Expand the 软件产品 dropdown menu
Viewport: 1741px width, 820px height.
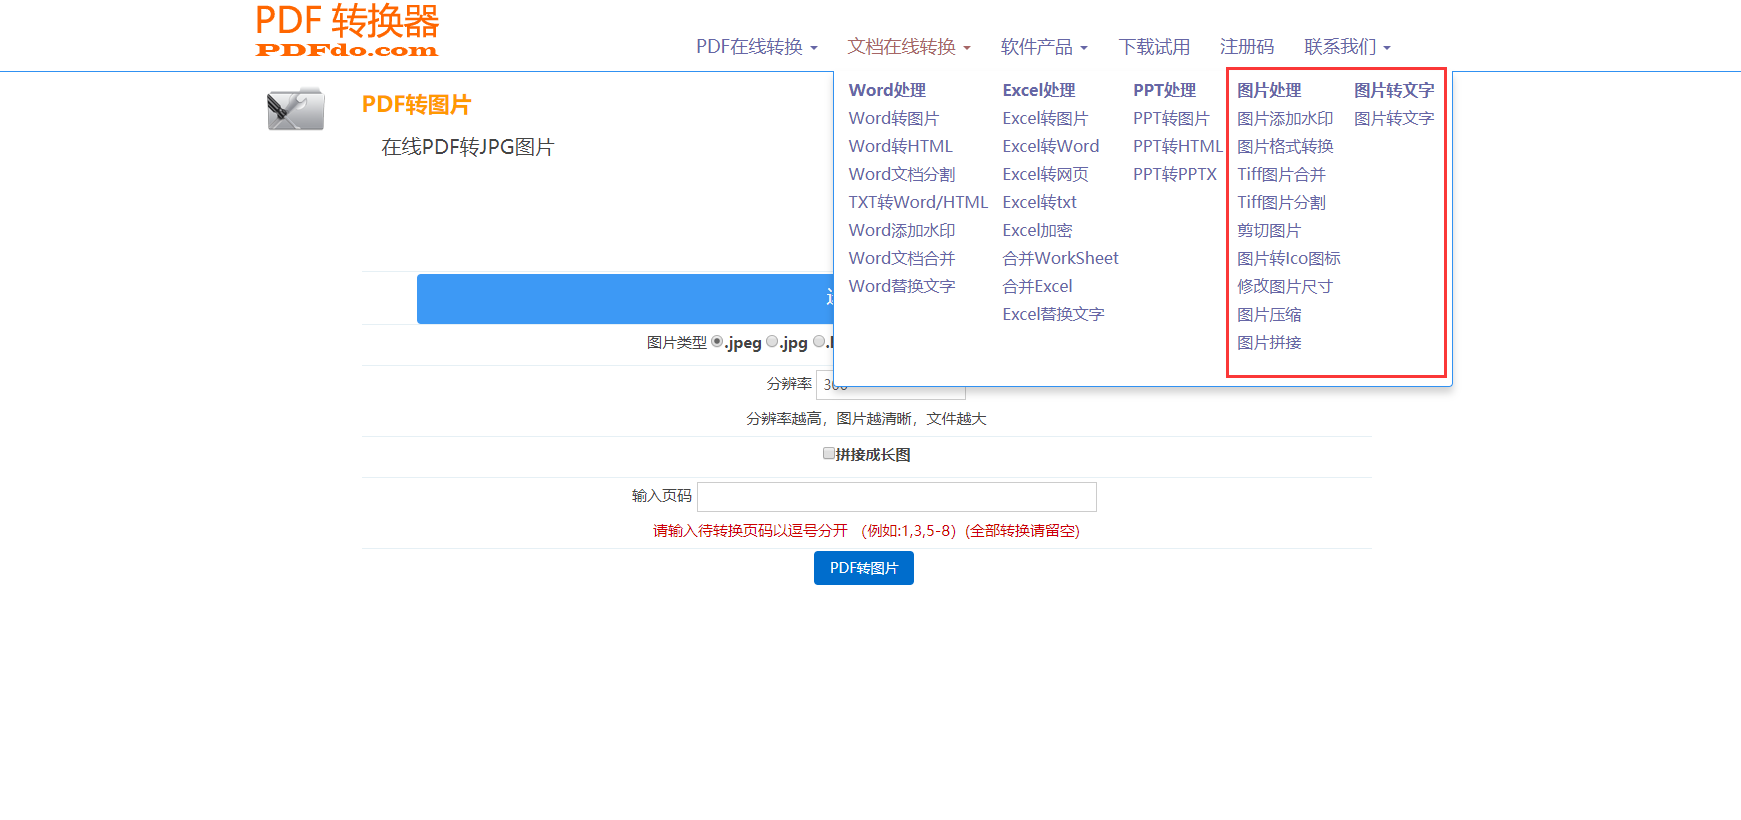[1044, 47]
